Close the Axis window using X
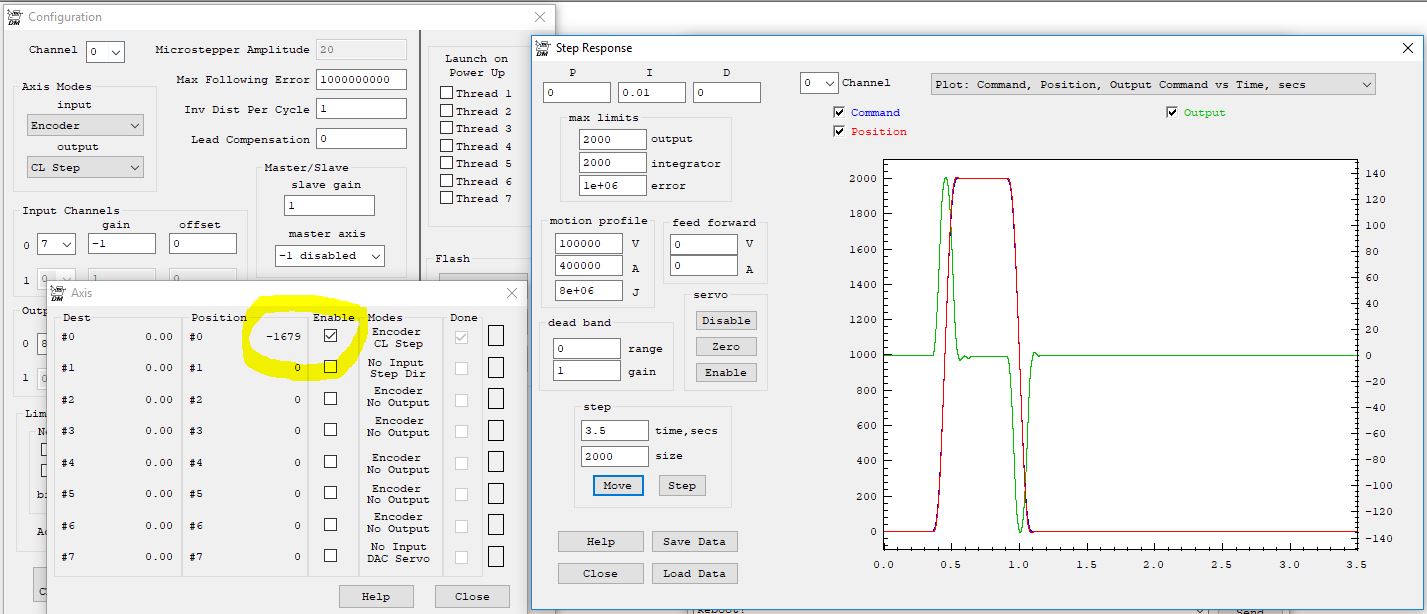The height and width of the screenshot is (614, 1427). coord(512,293)
